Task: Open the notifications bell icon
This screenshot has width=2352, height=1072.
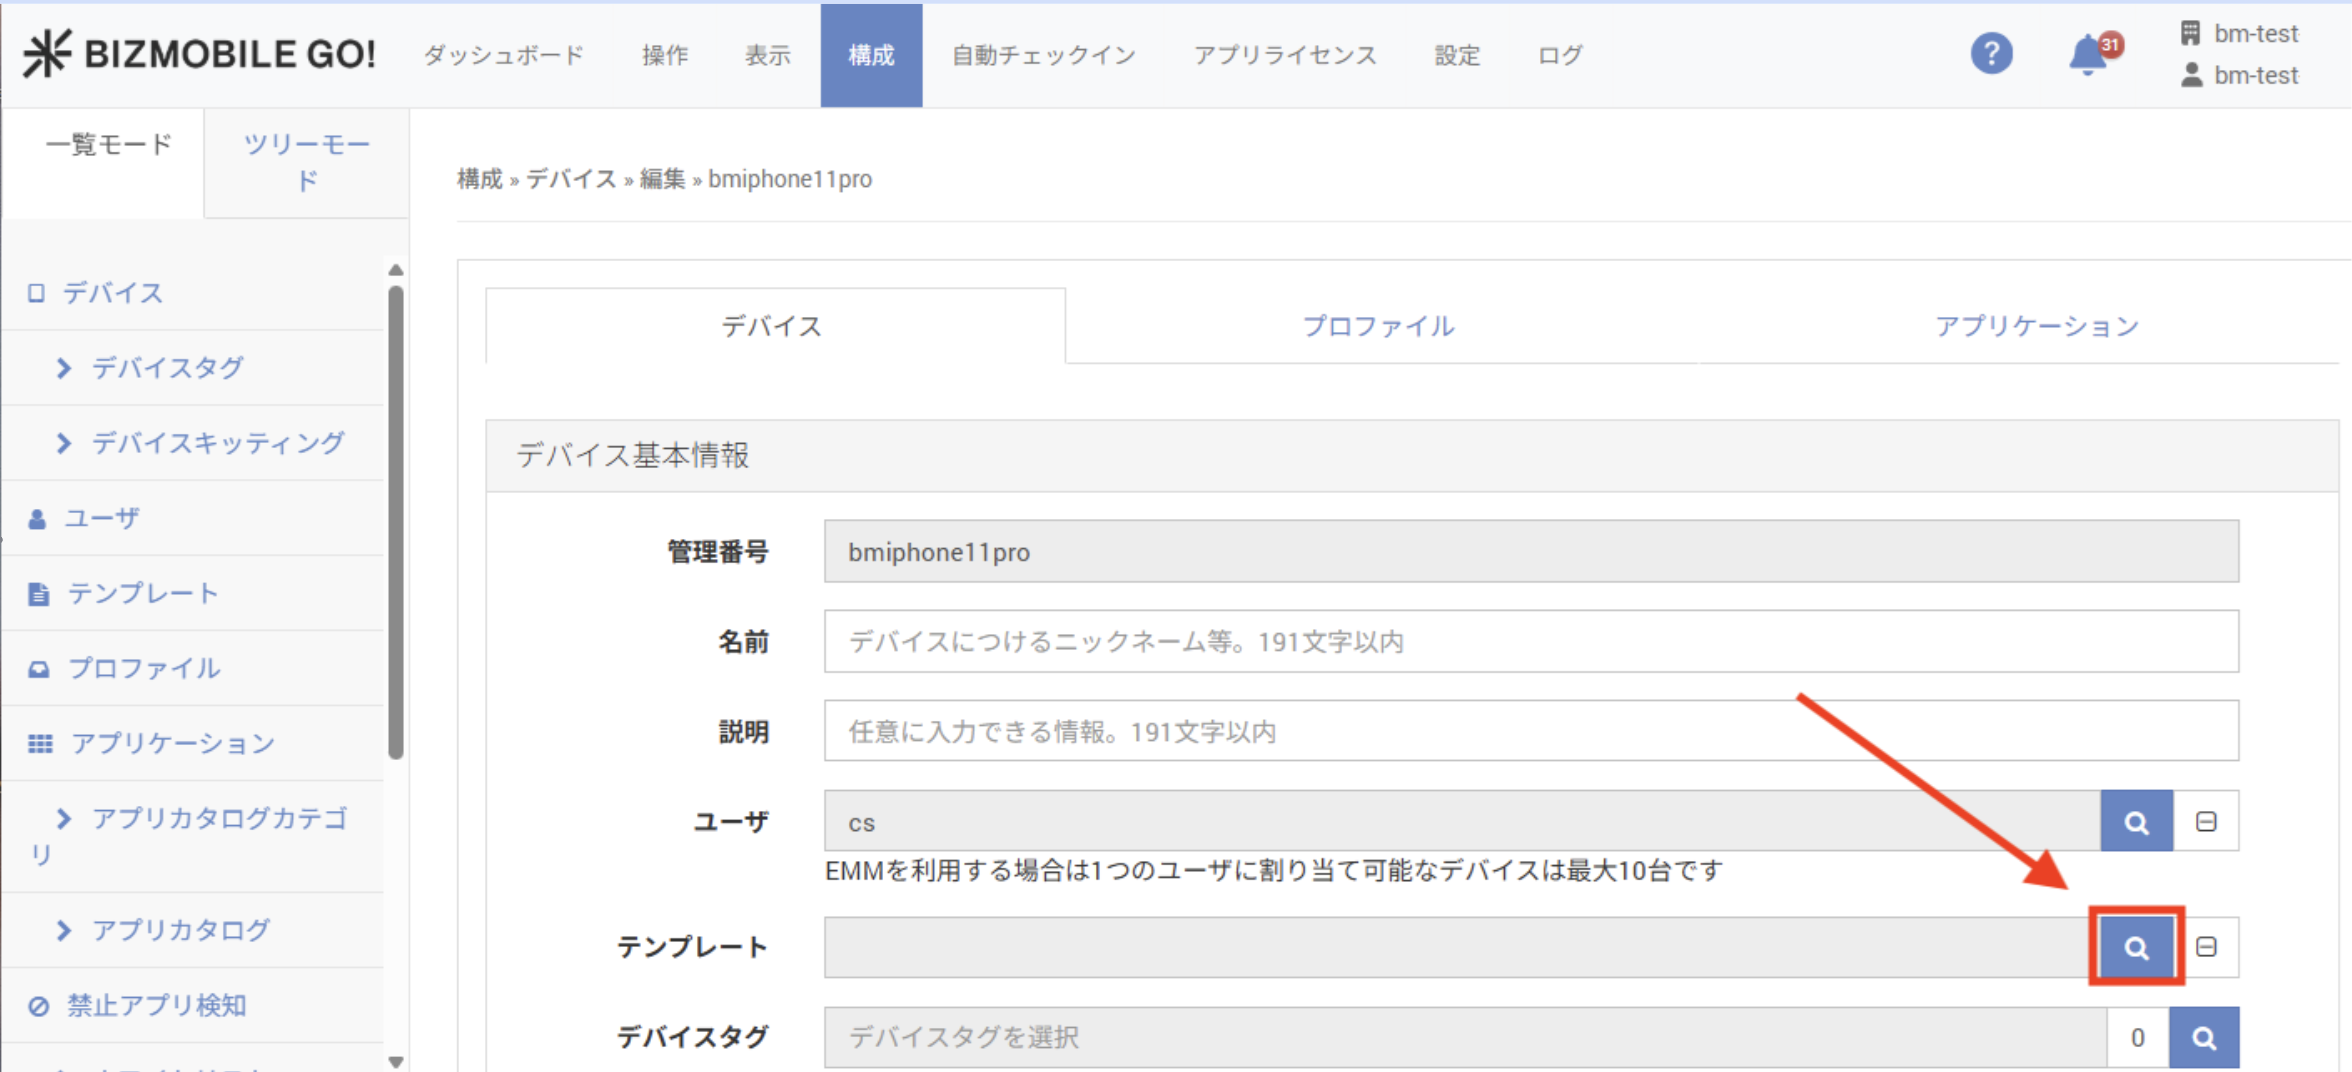Action: (2088, 54)
